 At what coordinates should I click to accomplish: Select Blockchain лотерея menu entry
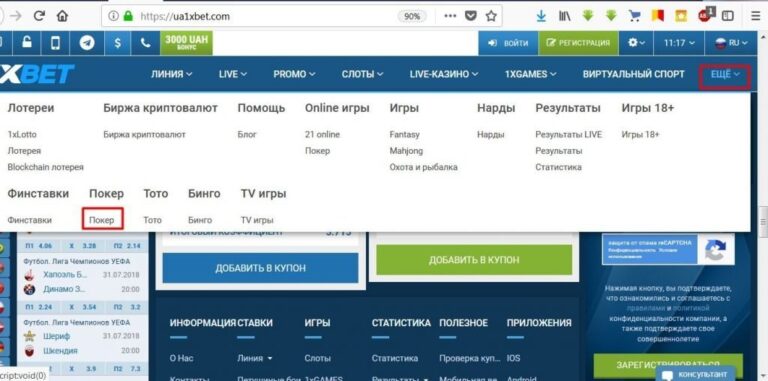(x=46, y=167)
